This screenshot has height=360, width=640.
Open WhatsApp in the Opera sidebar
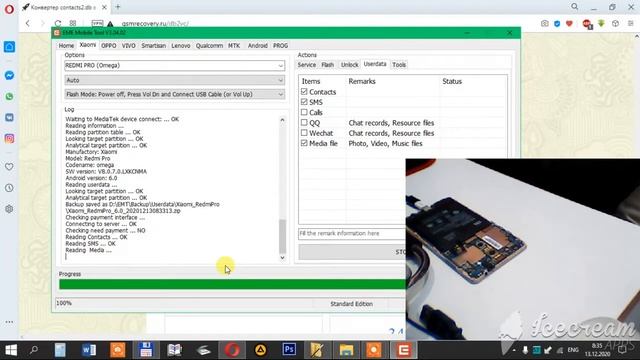[x=9, y=97]
